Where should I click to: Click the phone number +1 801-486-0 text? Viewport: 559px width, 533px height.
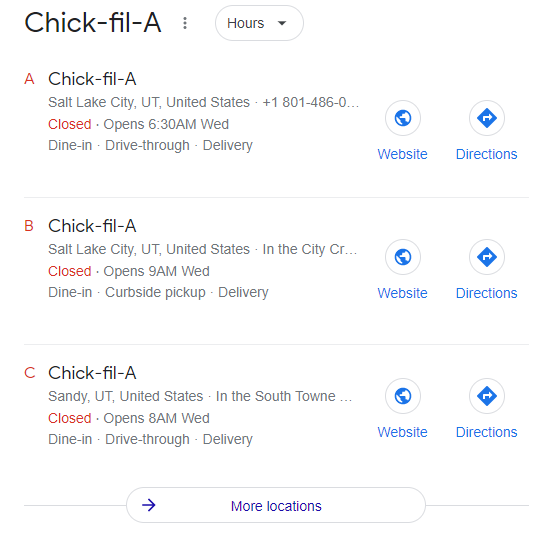pyautogui.click(x=311, y=102)
